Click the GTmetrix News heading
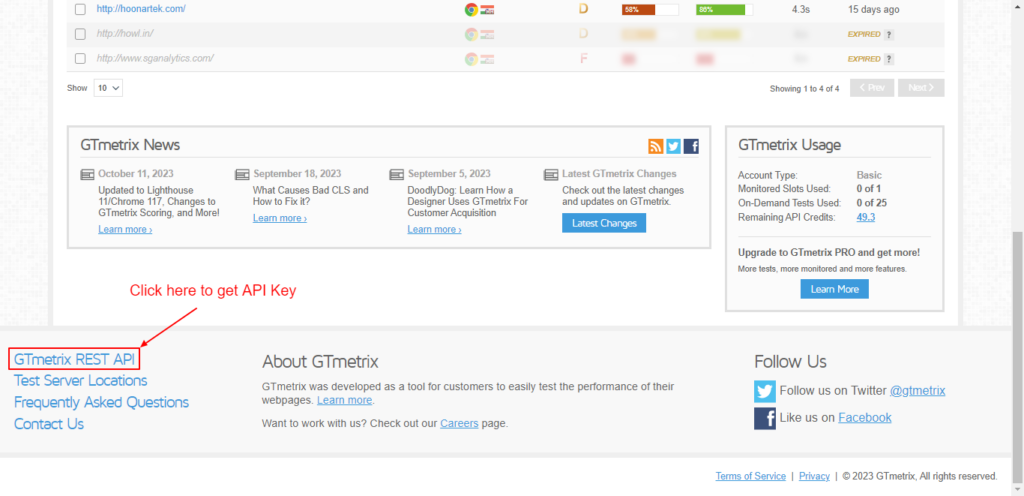The width and height of the screenshot is (1024, 496). tap(131, 145)
